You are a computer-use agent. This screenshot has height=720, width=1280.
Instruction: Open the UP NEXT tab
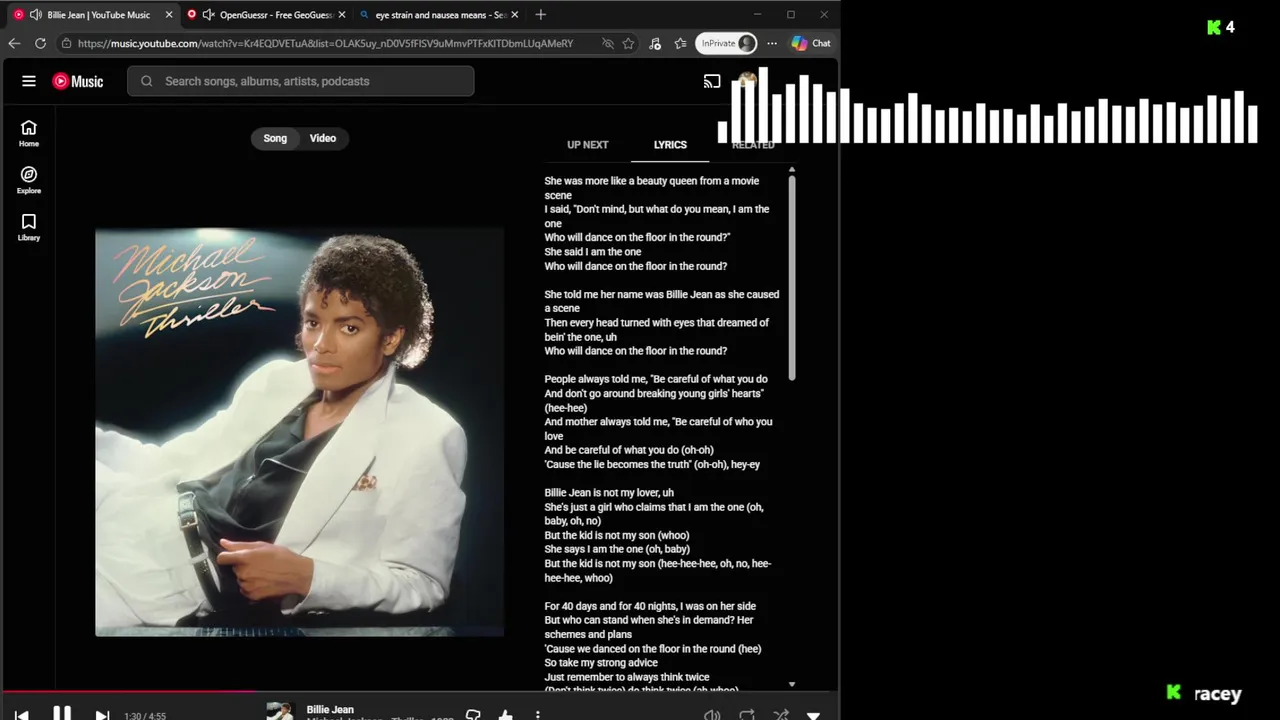click(x=588, y=145)
